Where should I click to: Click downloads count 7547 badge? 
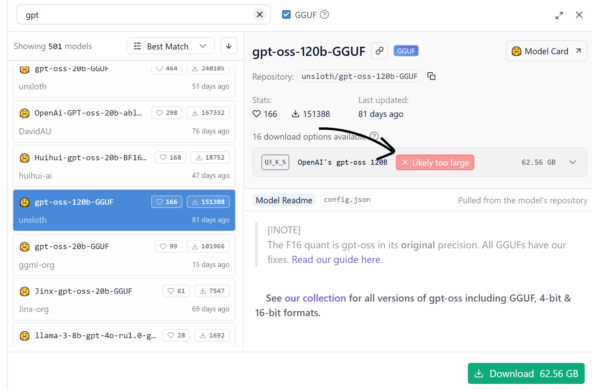212,291
